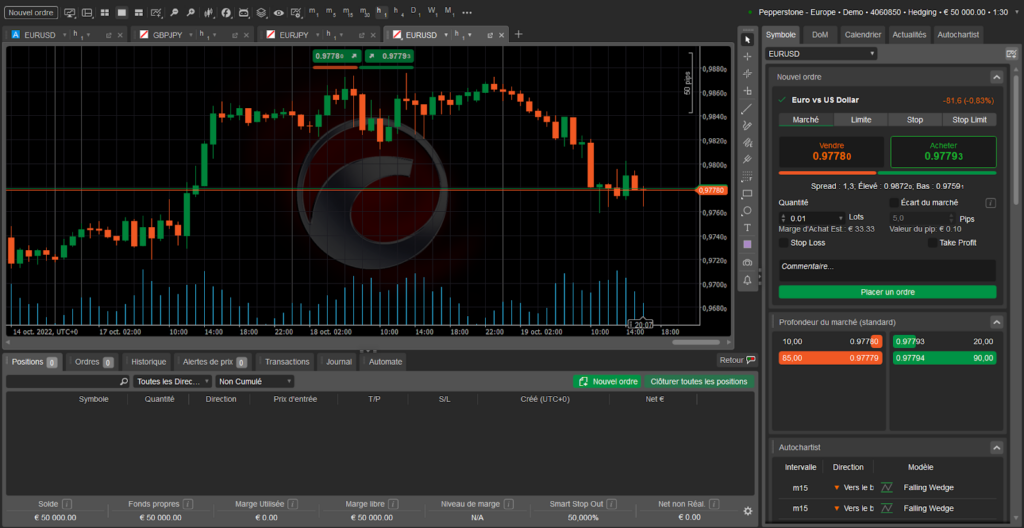The image size is (1024, 528).
Task: Open the chart type candlestick icon
Action: (x=208, y=12)
